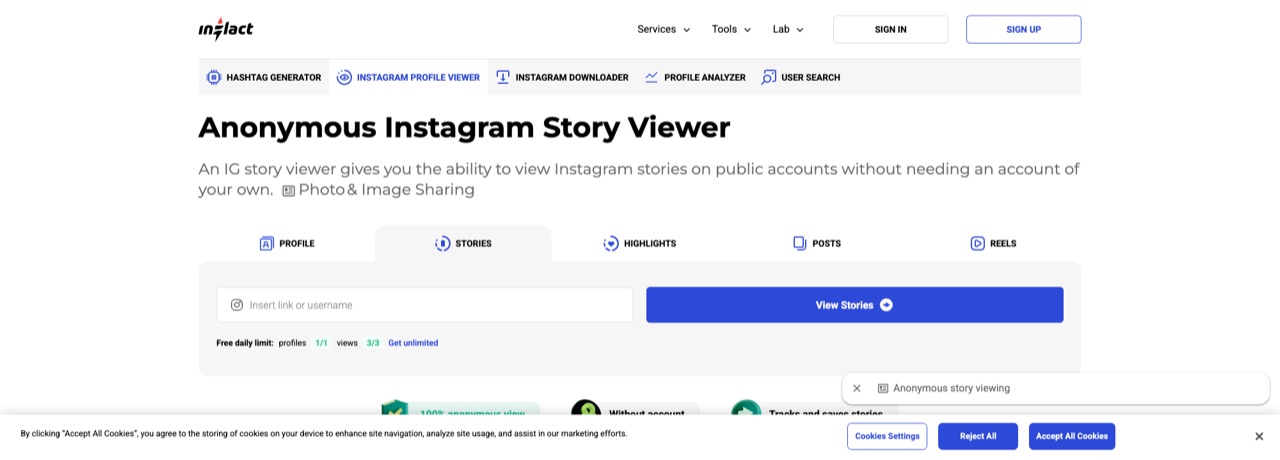Image resolution: width=1280 pixels, height=460 pixels.
Task: Click the Inflact logo
Action: 226,29
